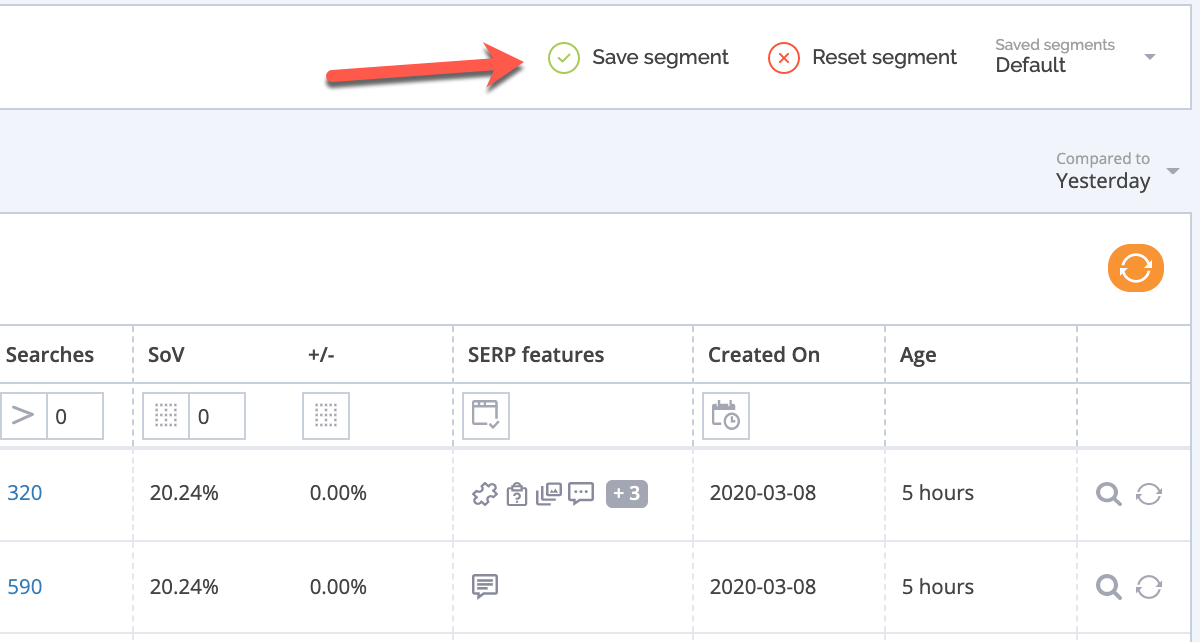Refresh the keyword in the 590 row

pos(1149,587)
